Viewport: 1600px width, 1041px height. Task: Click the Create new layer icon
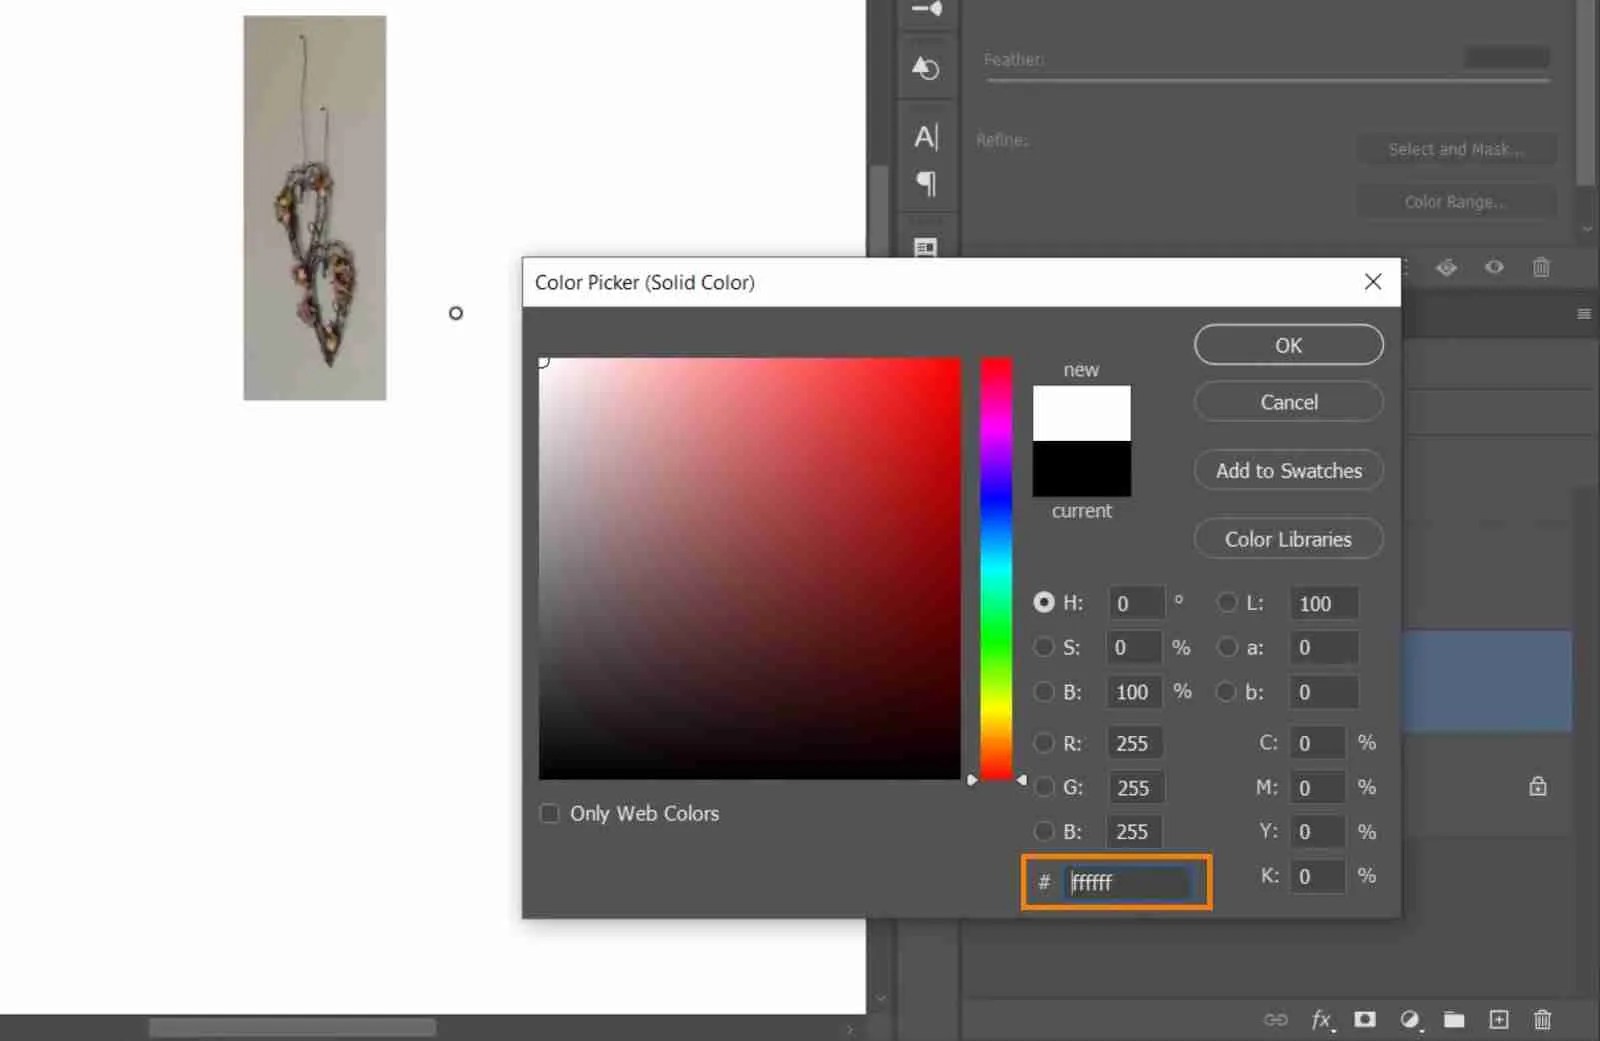[x=1498, y=1020]
